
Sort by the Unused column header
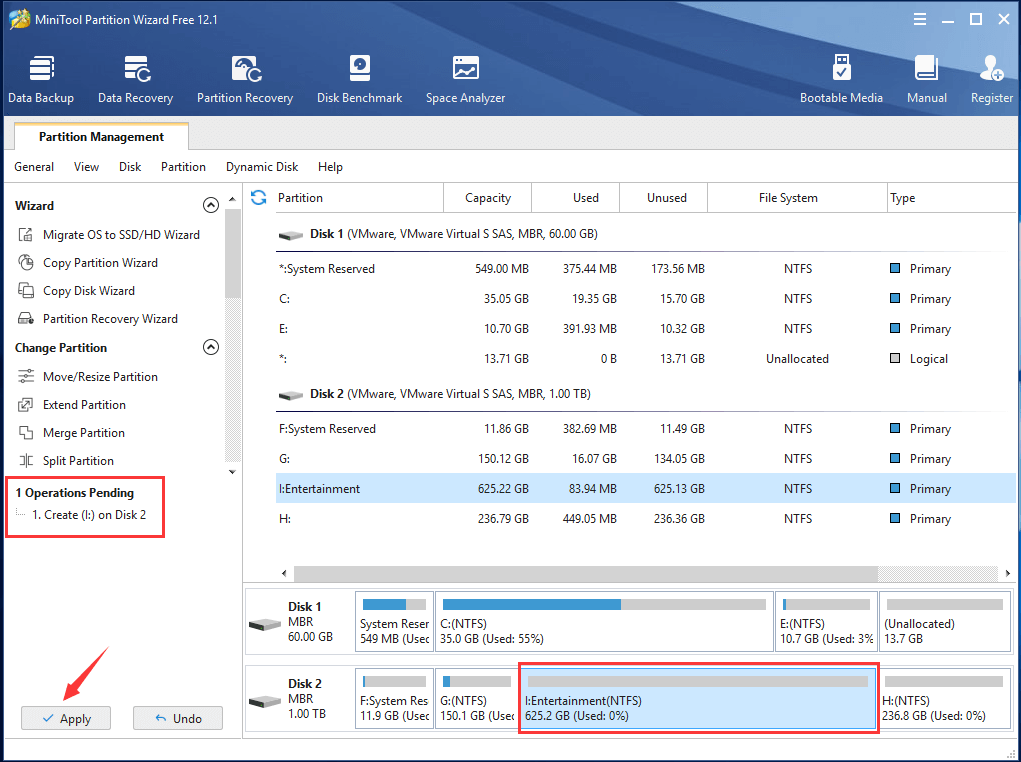(x=664, y=197)
